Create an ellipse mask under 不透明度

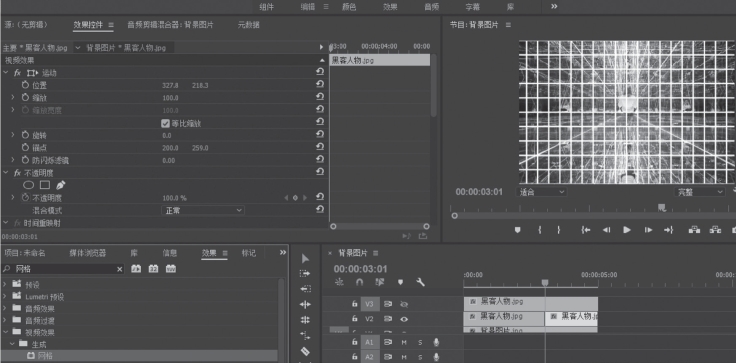click(29, 185)
